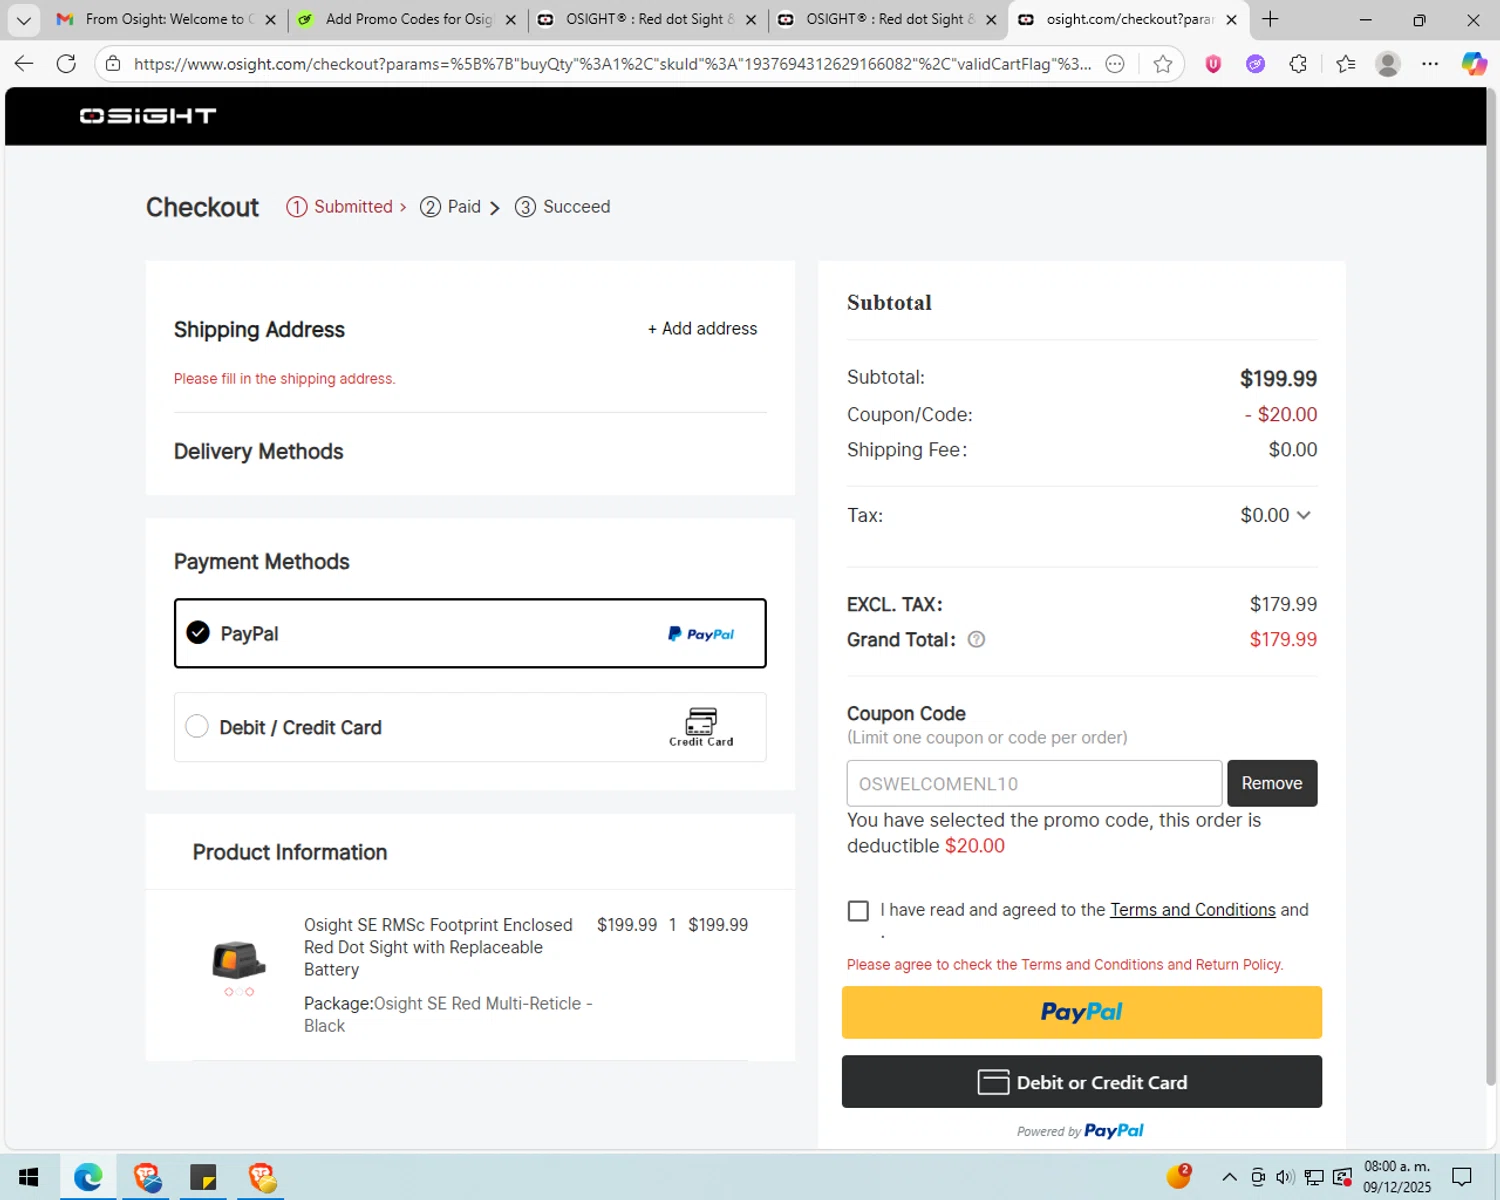Image resolution: width=1500 pixels, height=1200 pixels.
Task: Switch to Add Promo Codes for Osight tab
Action: (x=408, y=19)
